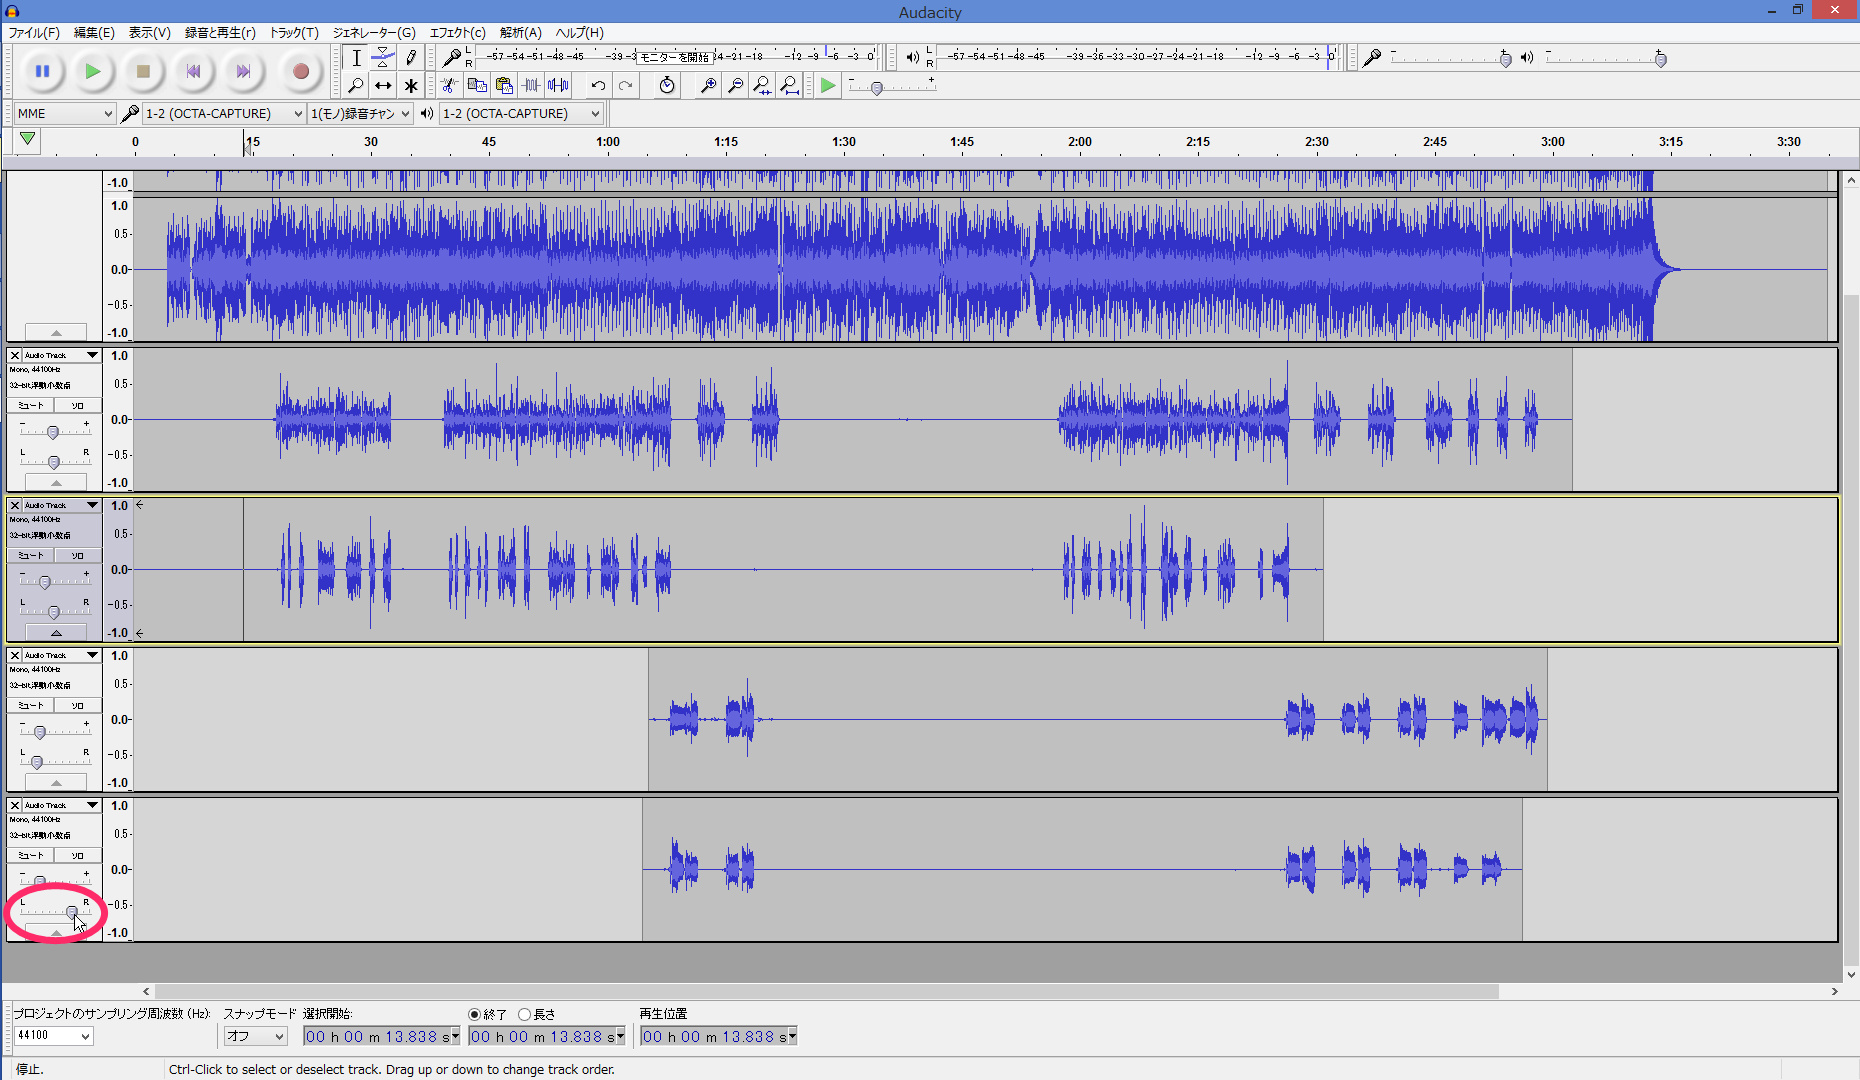Click the green timeline pin triangle
1860x1080 pixels.
[x=28, y=140]
